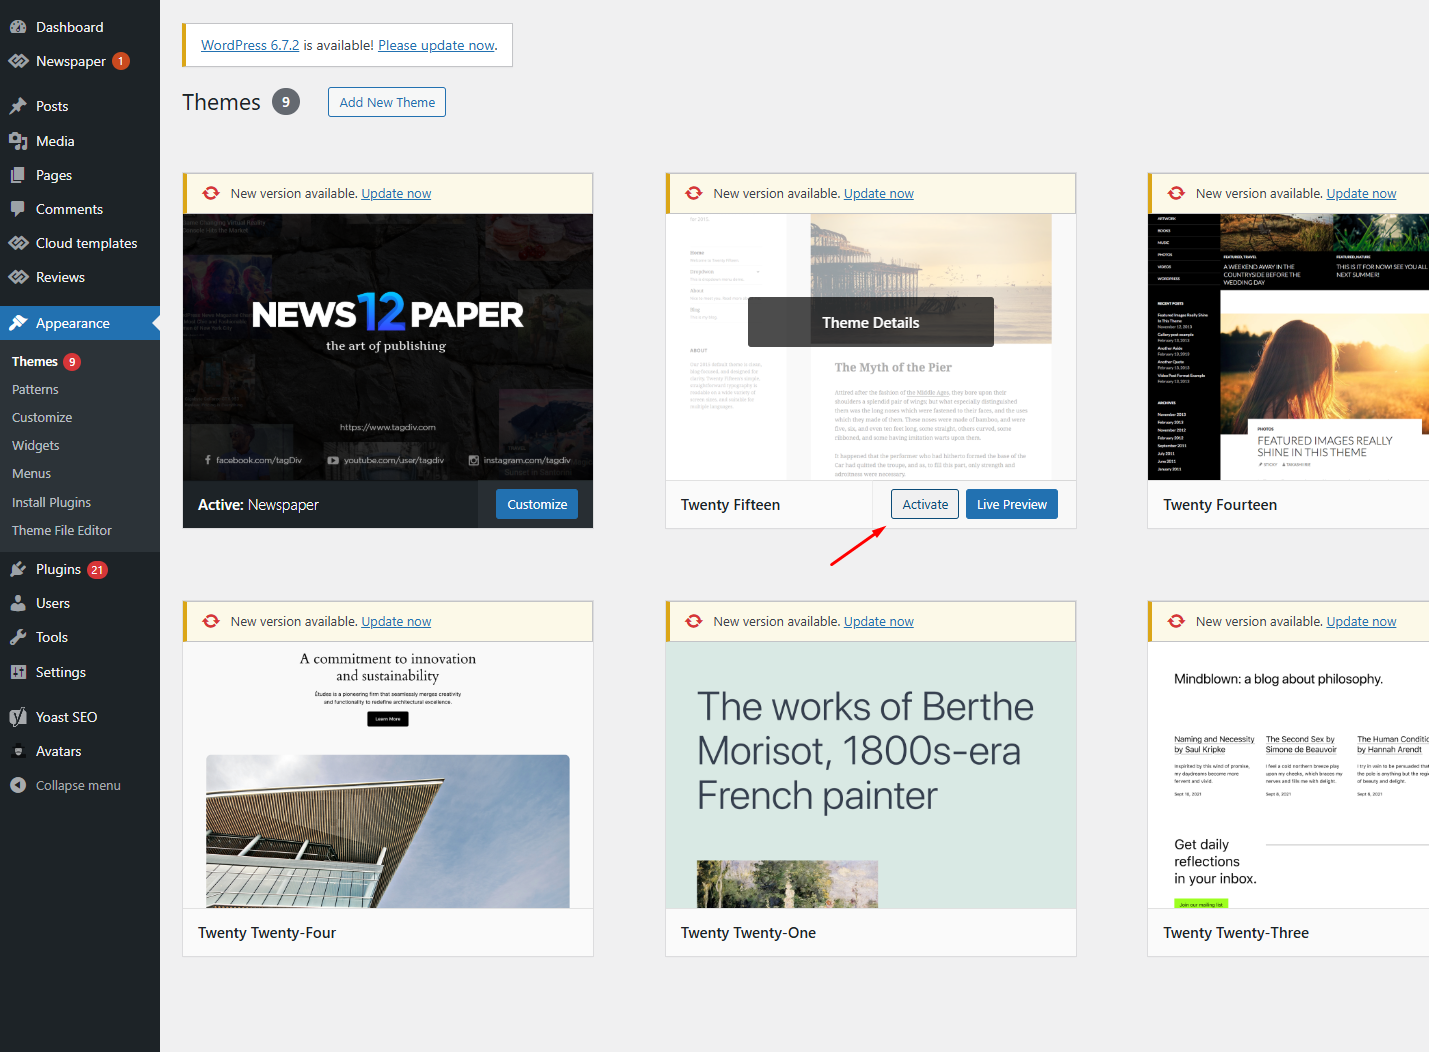The width and height of the screenshot is (1429, 1052).
Task: Click the Newspaper theme screenshot thumbnail
Action: (388, 347)
